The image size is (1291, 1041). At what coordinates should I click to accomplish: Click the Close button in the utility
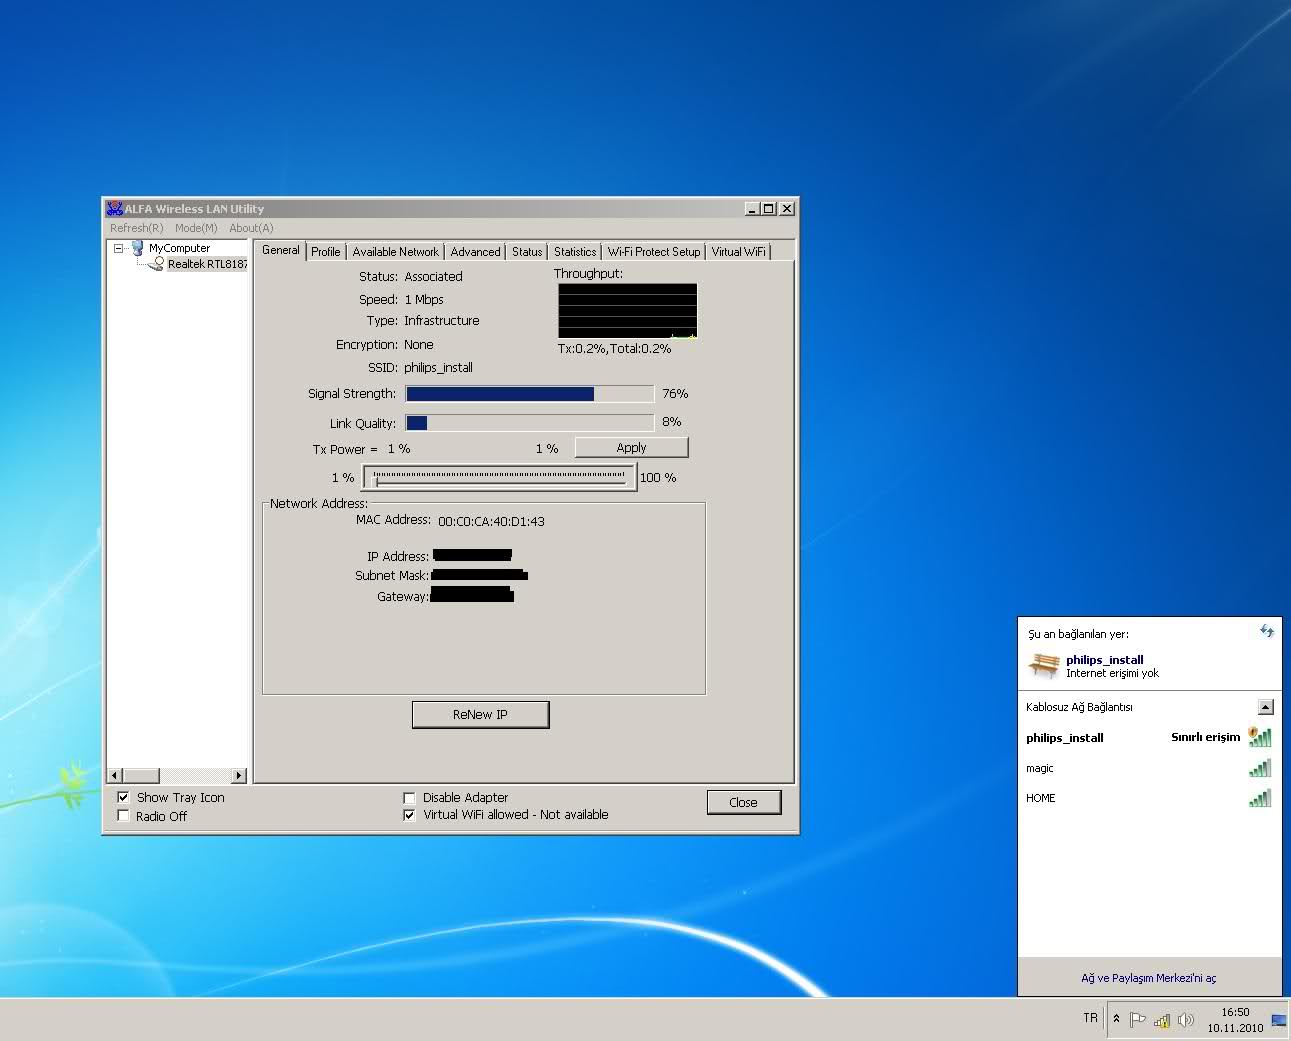(x=743, y=802)
